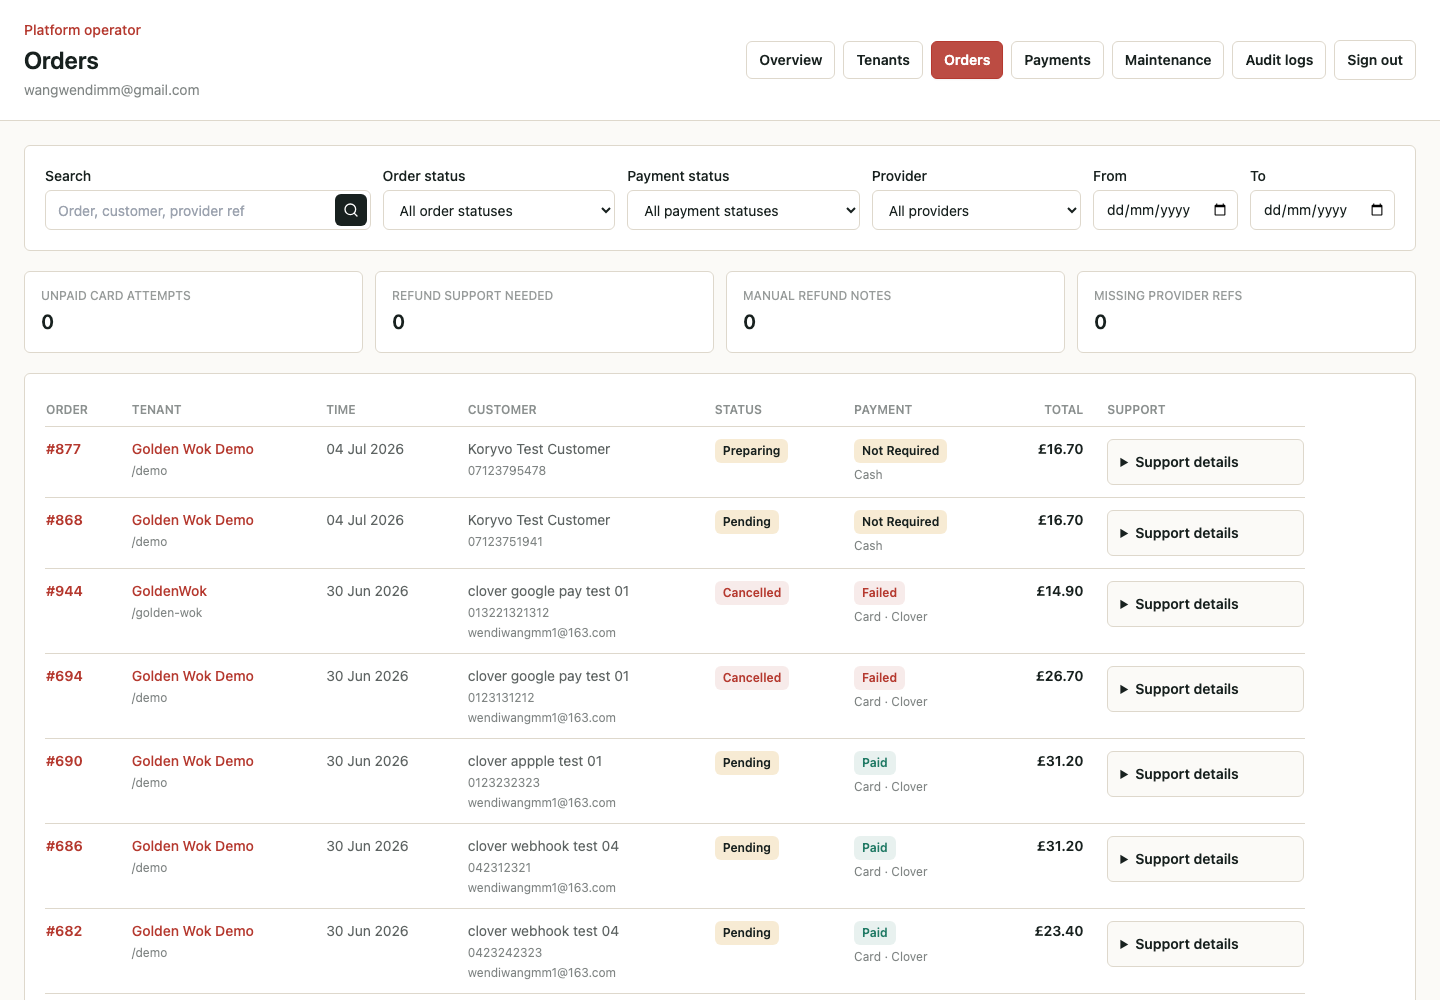1440x1000 pixels.
Task: Click the ORDER column header
Action: [67, 410]
